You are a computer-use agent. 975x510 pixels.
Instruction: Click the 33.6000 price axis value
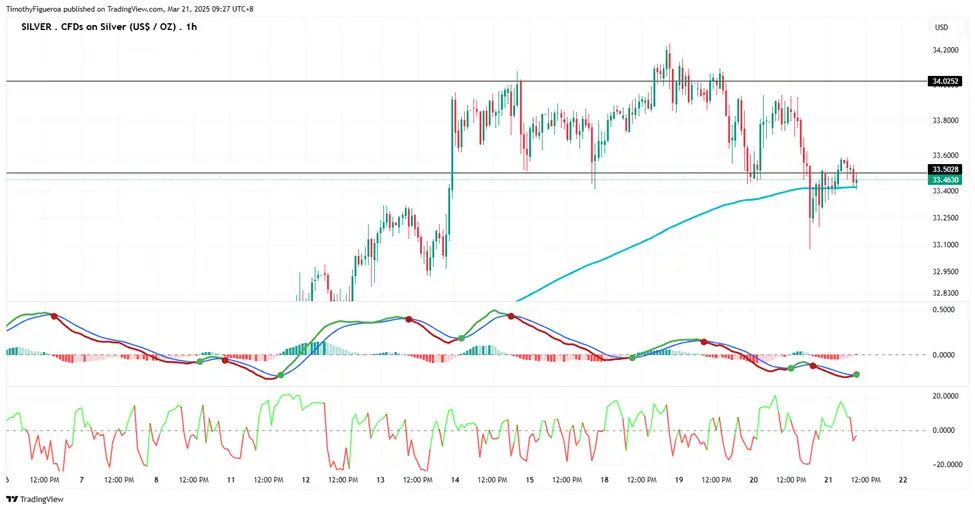(945, 155)
